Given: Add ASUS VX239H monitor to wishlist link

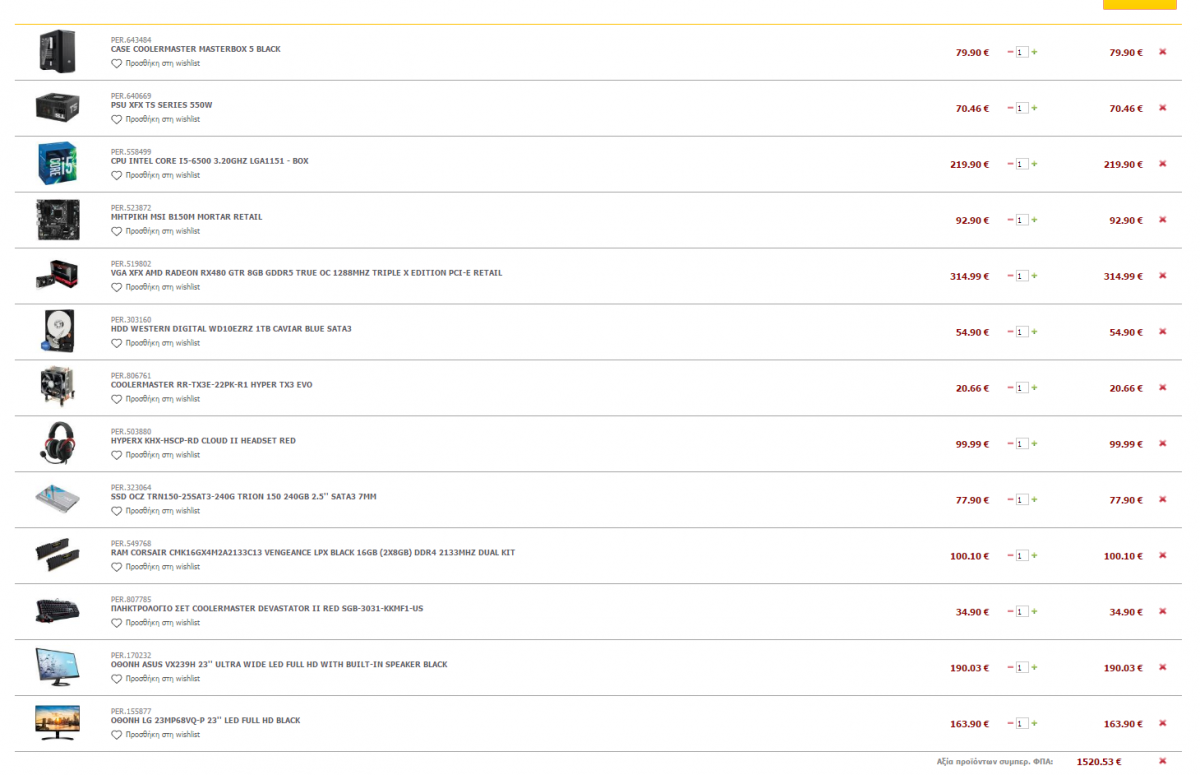Looking at the screenshot, I should pos(163,679).
